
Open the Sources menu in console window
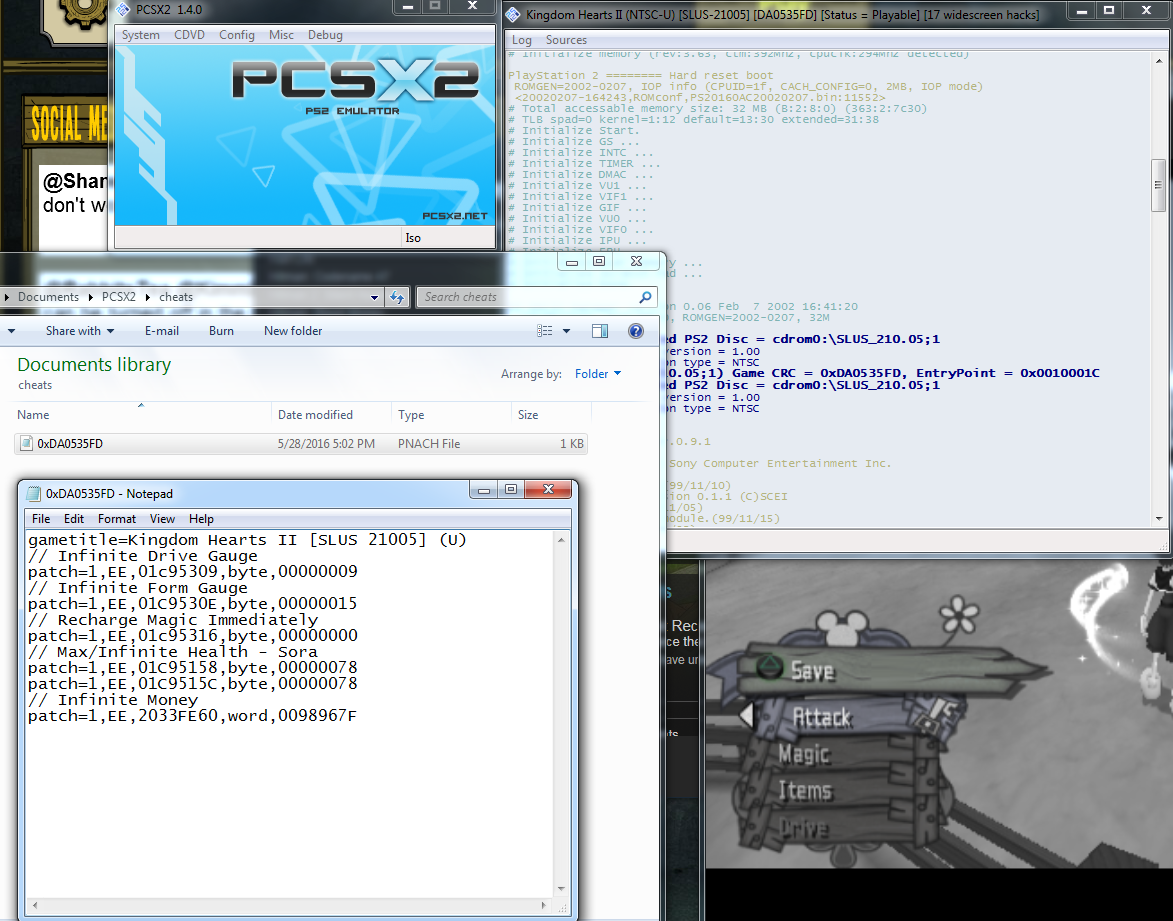(566, 40)
